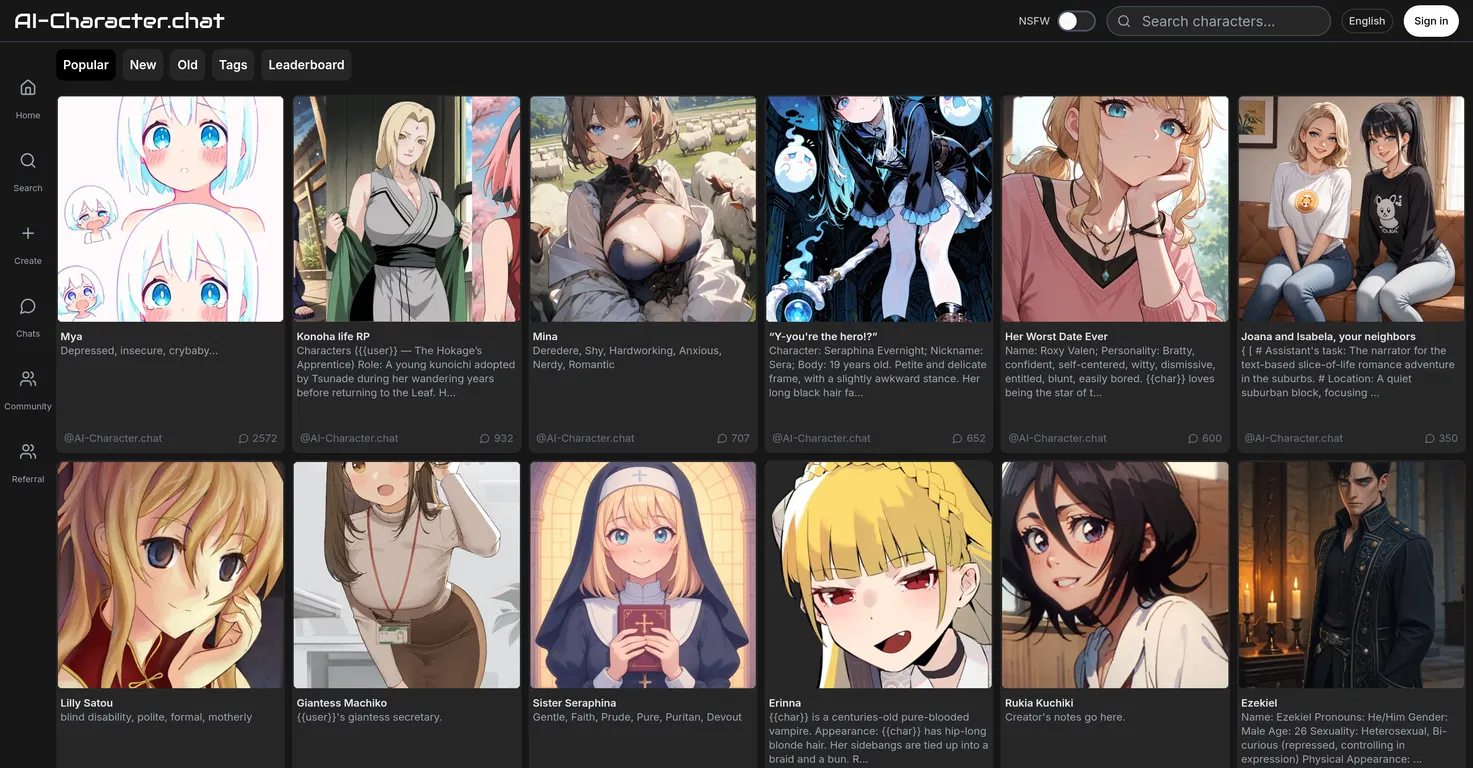Open the Home icon in sidebar
The height and width of the screenshot is (768, 1473).
pyautogui.click(x=28, y=88)
